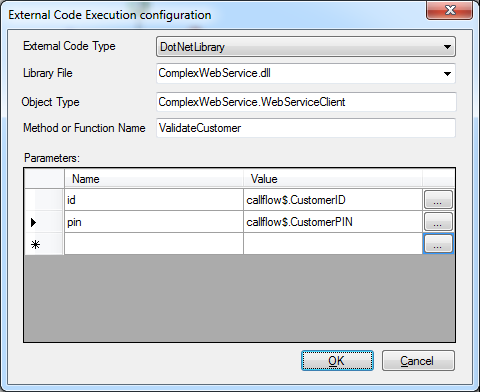
Task: Click the Name column header
Action: pos(154,179)
